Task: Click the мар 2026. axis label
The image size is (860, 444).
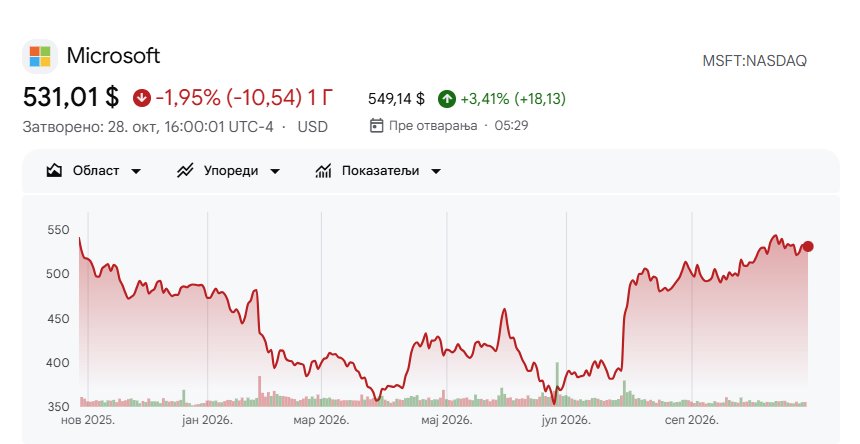Action: pos(321,420)
